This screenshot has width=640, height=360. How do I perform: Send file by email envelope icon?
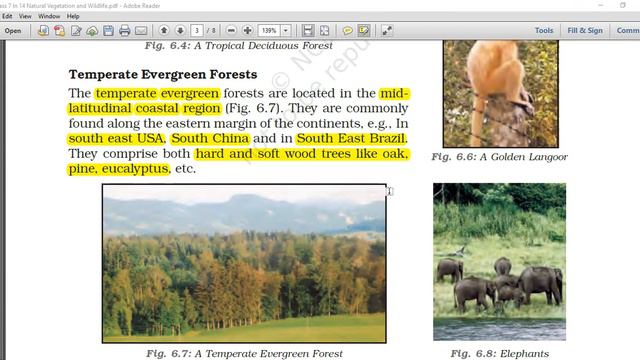tap(141, 31)
